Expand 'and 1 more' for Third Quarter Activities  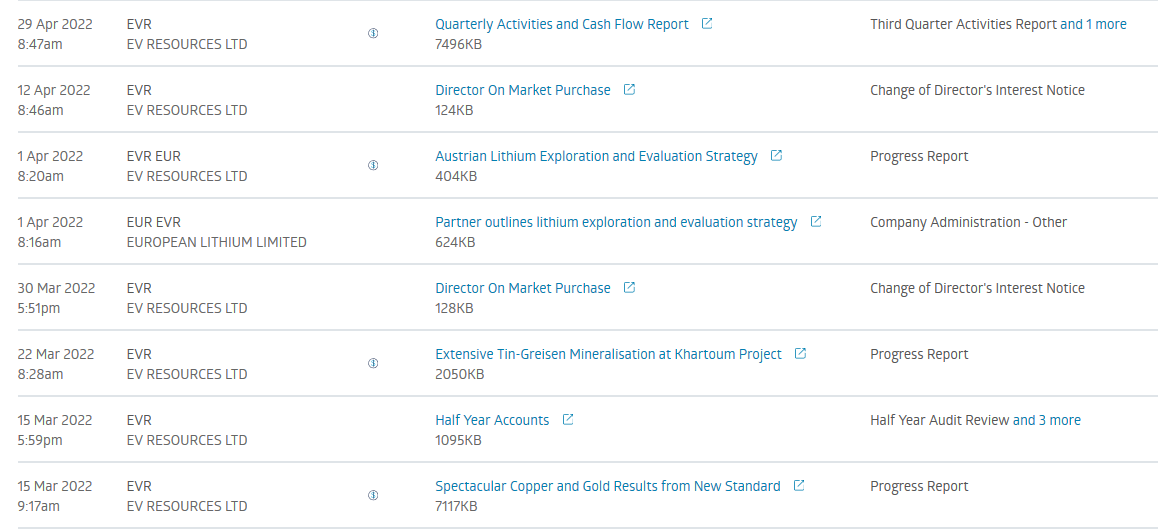coord(1093,24)
